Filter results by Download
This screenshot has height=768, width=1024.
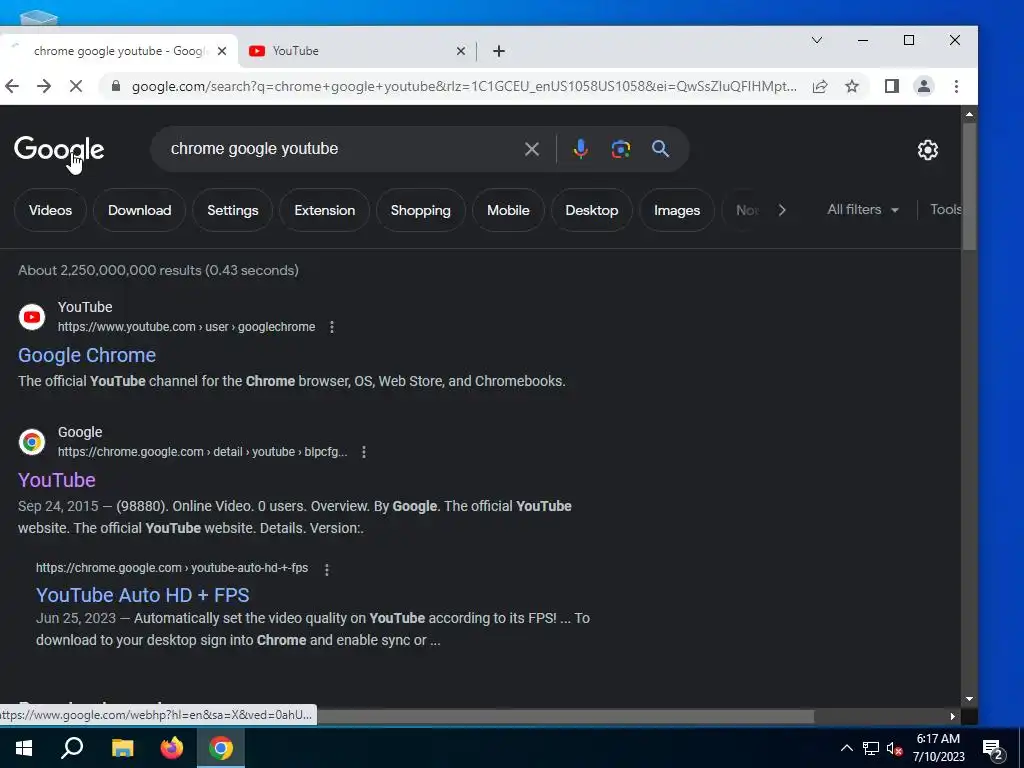click(139, 210)
